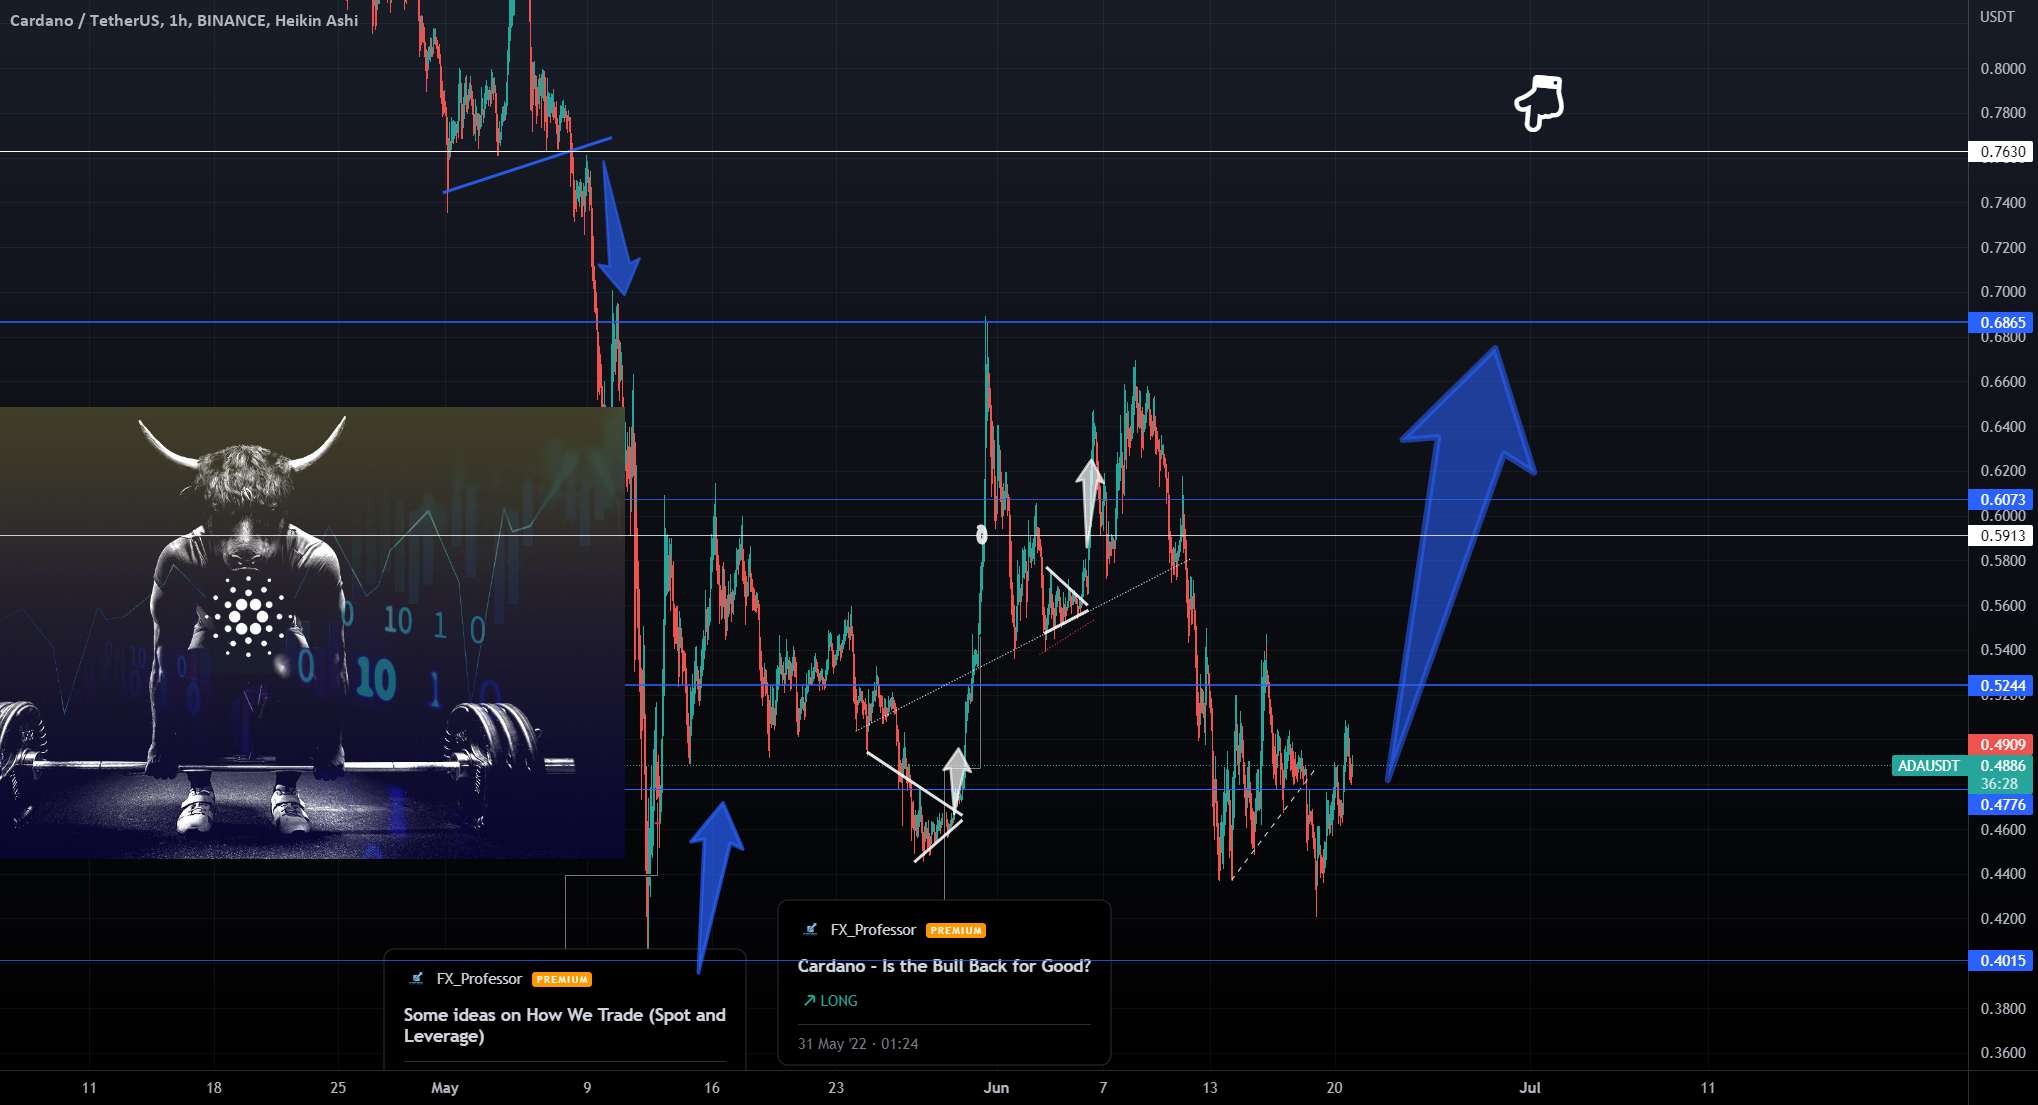Click the '18' date on time axis
The height and width of the screenshot is (1105, 2038).
214,1088
